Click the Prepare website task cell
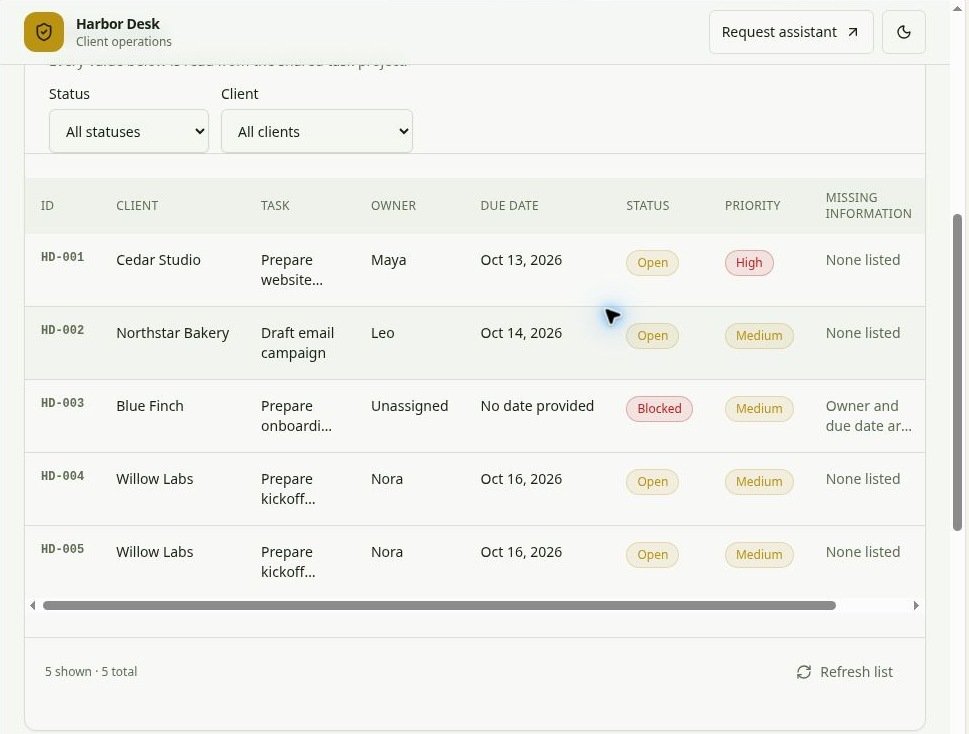Viewport: 969px width, 734px height. (292, 270)
